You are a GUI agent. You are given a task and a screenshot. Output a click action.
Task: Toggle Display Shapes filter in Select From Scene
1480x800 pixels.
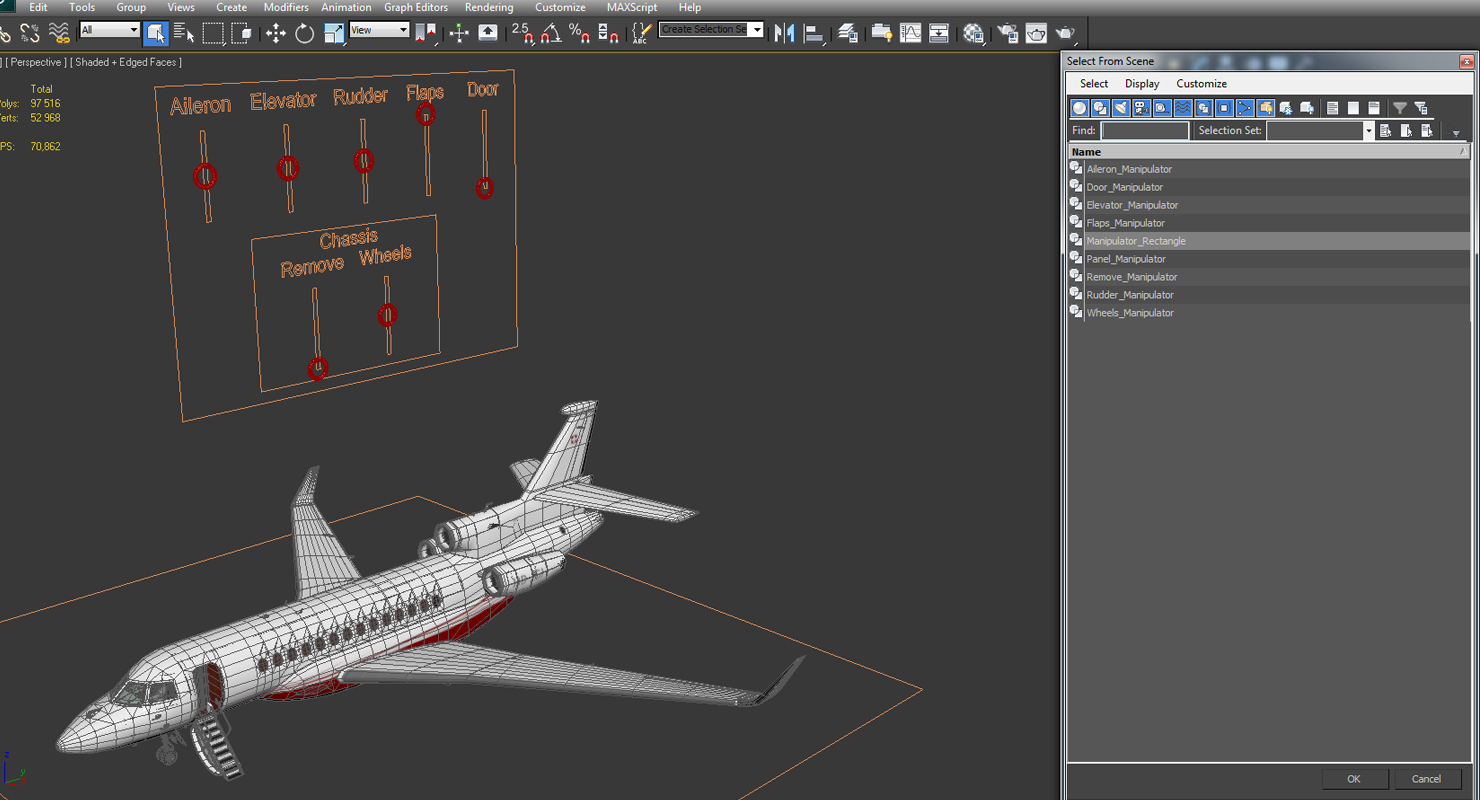1100,108
